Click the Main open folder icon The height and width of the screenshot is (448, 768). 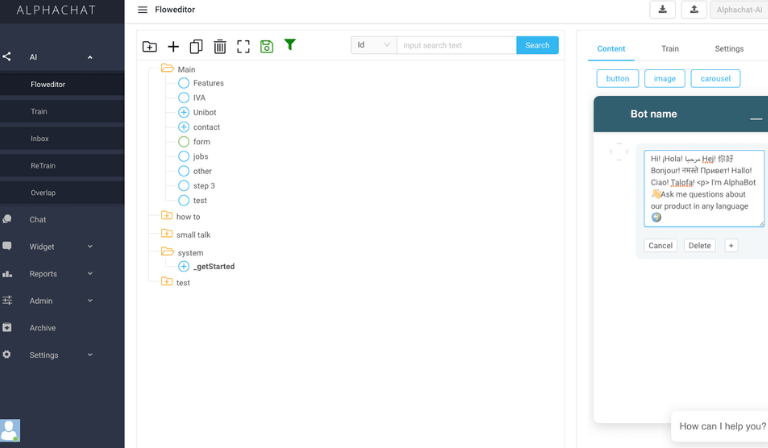pyautogui.click(x=168, y=68)
